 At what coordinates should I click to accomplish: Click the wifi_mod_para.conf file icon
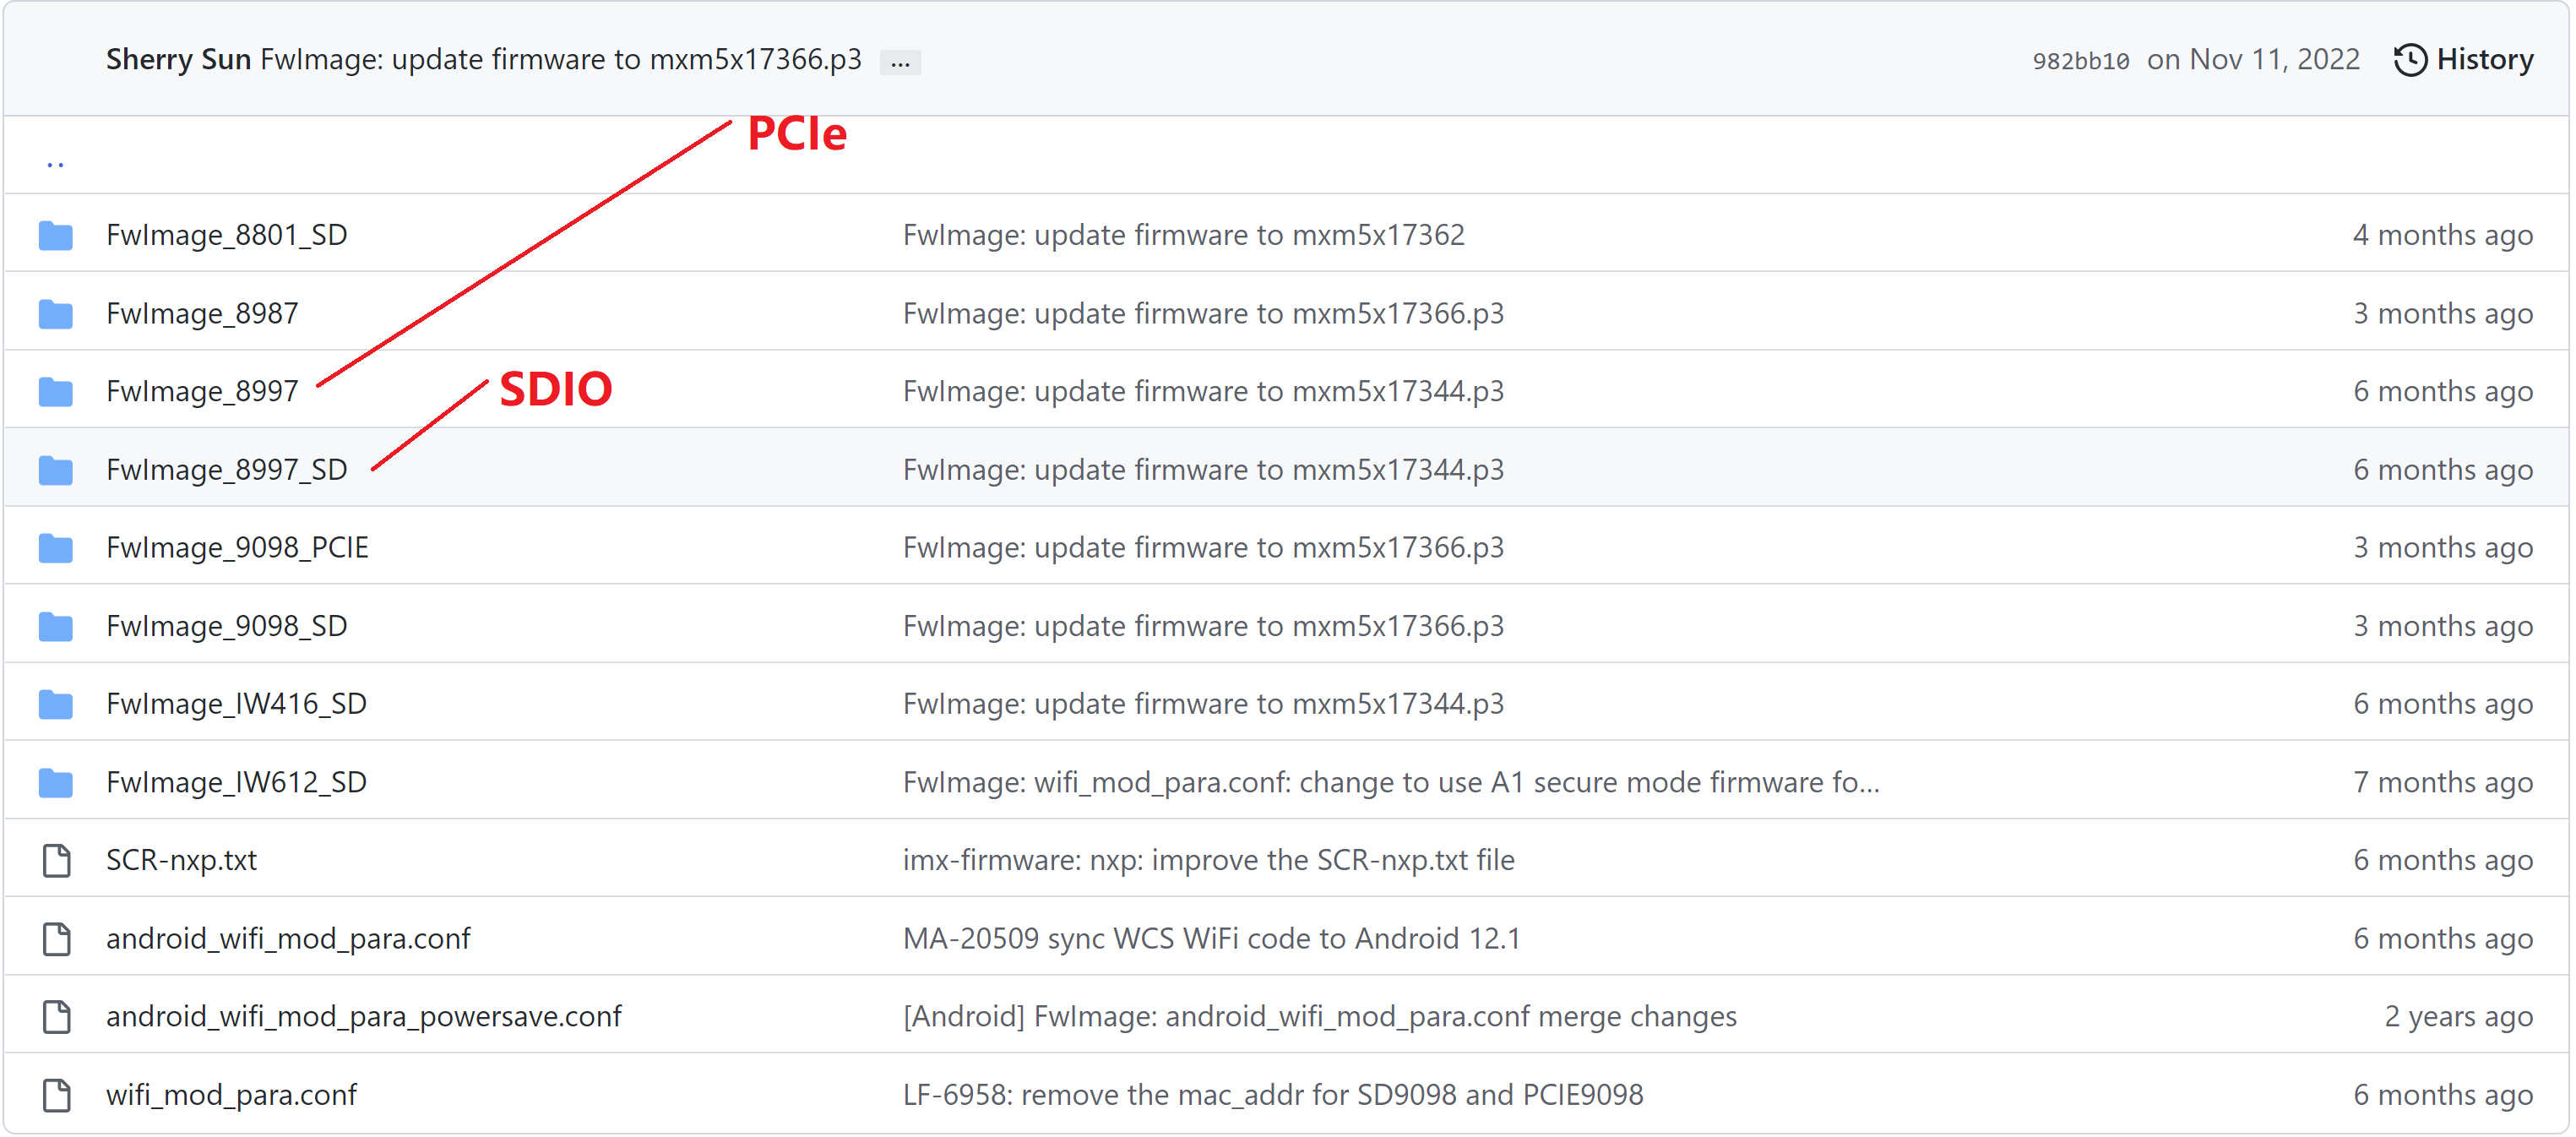pos(57,1096)
